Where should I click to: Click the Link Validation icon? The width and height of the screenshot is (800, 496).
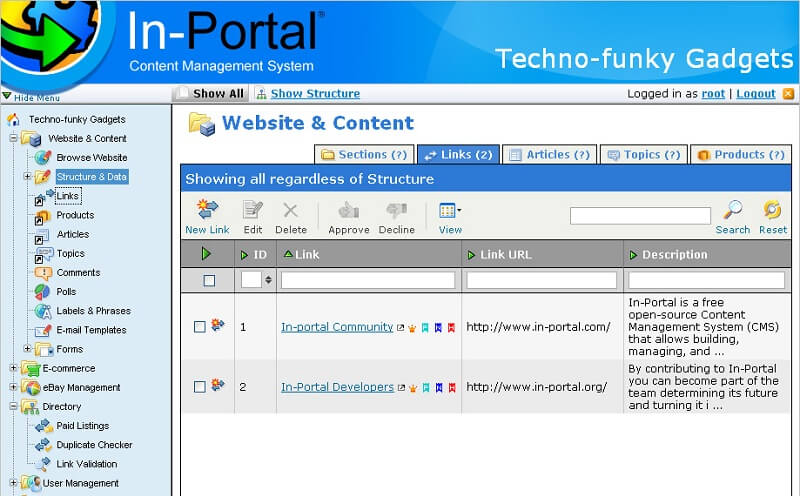(x=43, y=464)
